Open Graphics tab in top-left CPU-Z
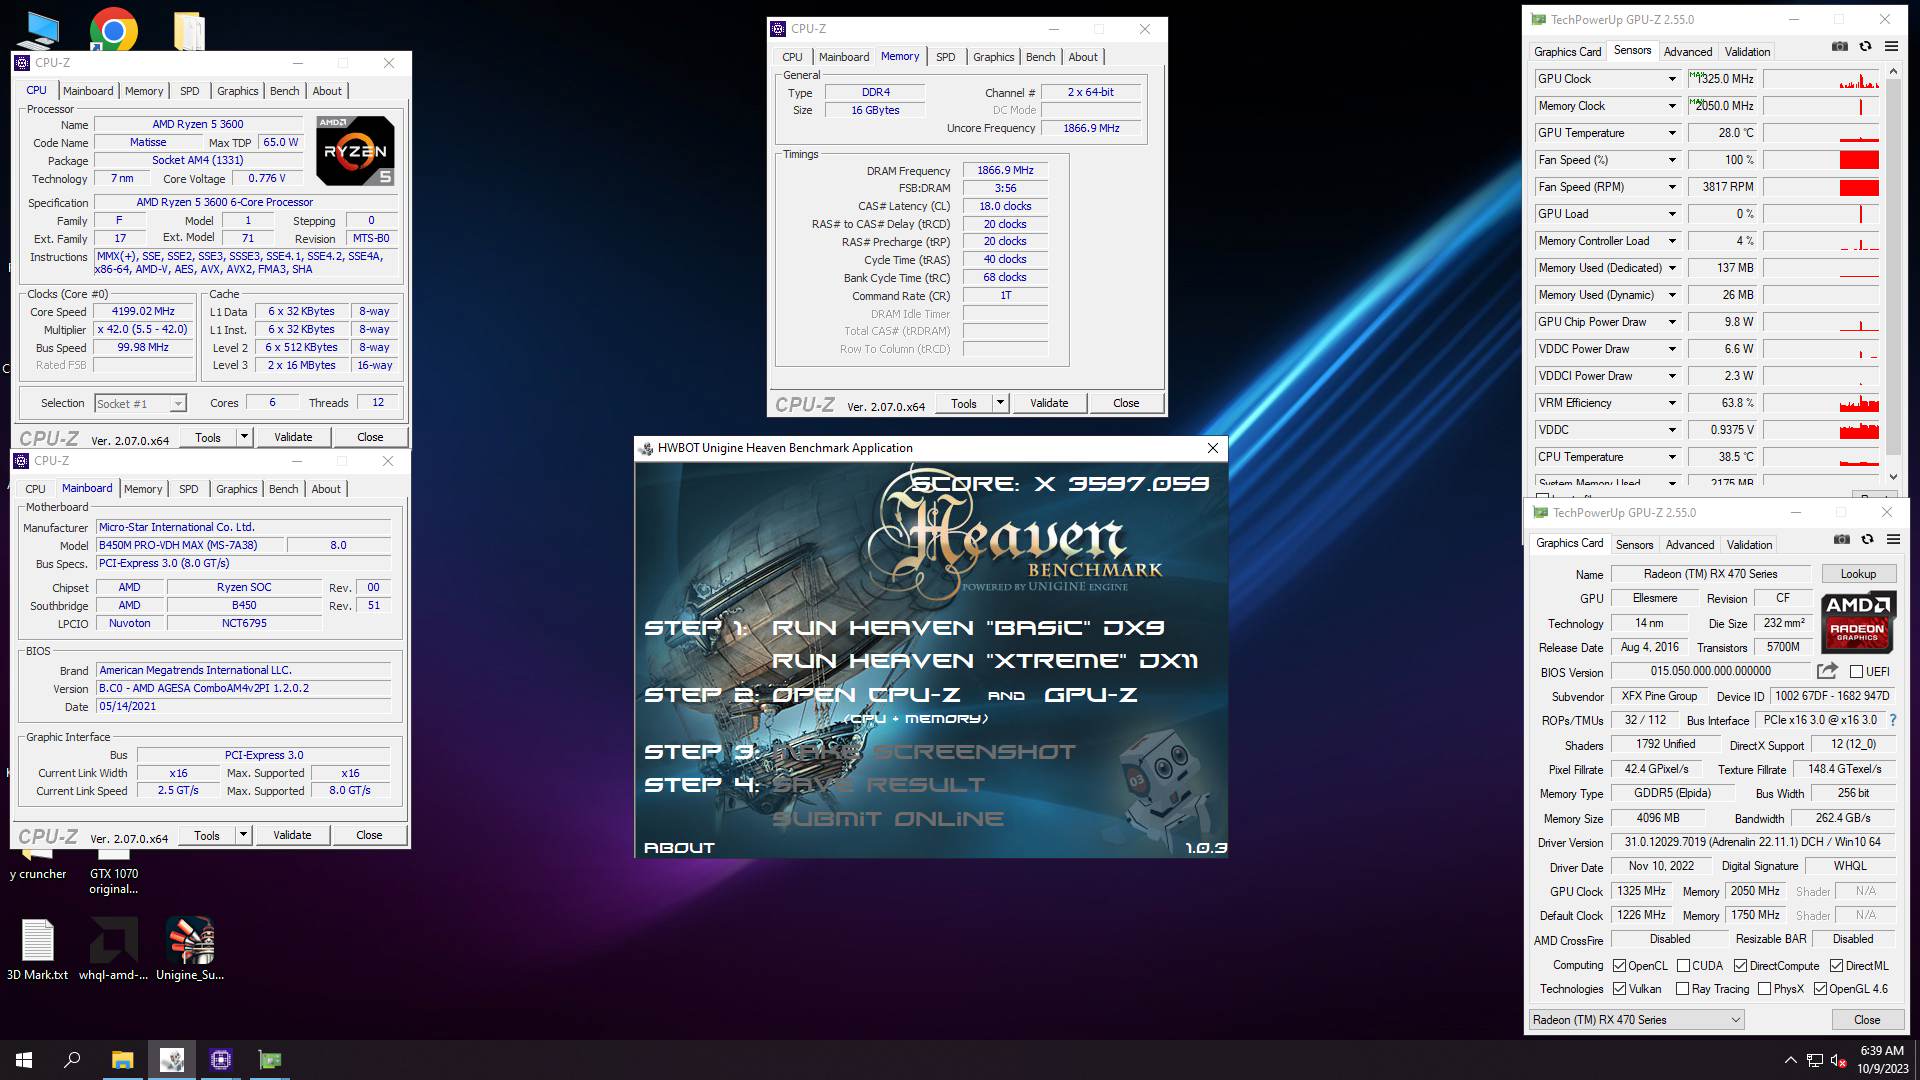This screenshot has width=1920, height=1080. pyautogui.click(x=237, y=91)
